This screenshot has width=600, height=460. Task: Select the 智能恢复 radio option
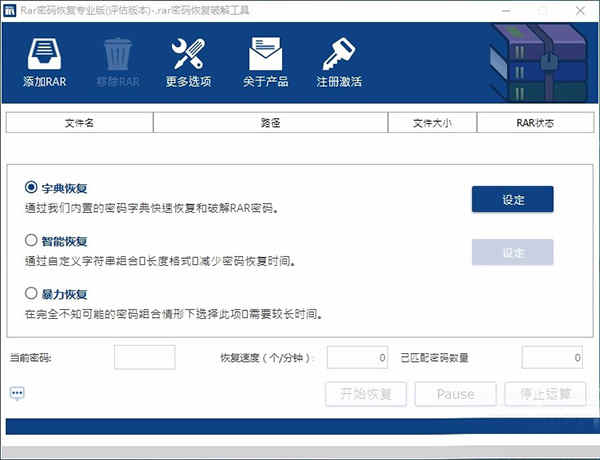(x=31, y=241)
